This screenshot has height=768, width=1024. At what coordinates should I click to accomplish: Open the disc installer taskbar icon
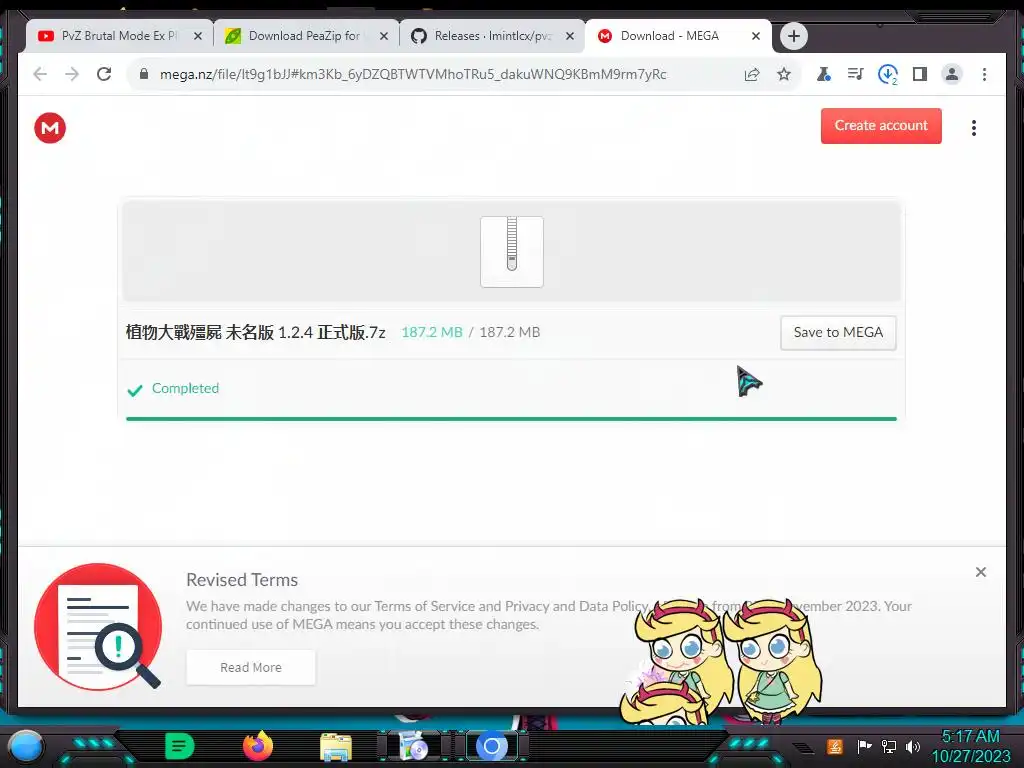click(414, 746)
